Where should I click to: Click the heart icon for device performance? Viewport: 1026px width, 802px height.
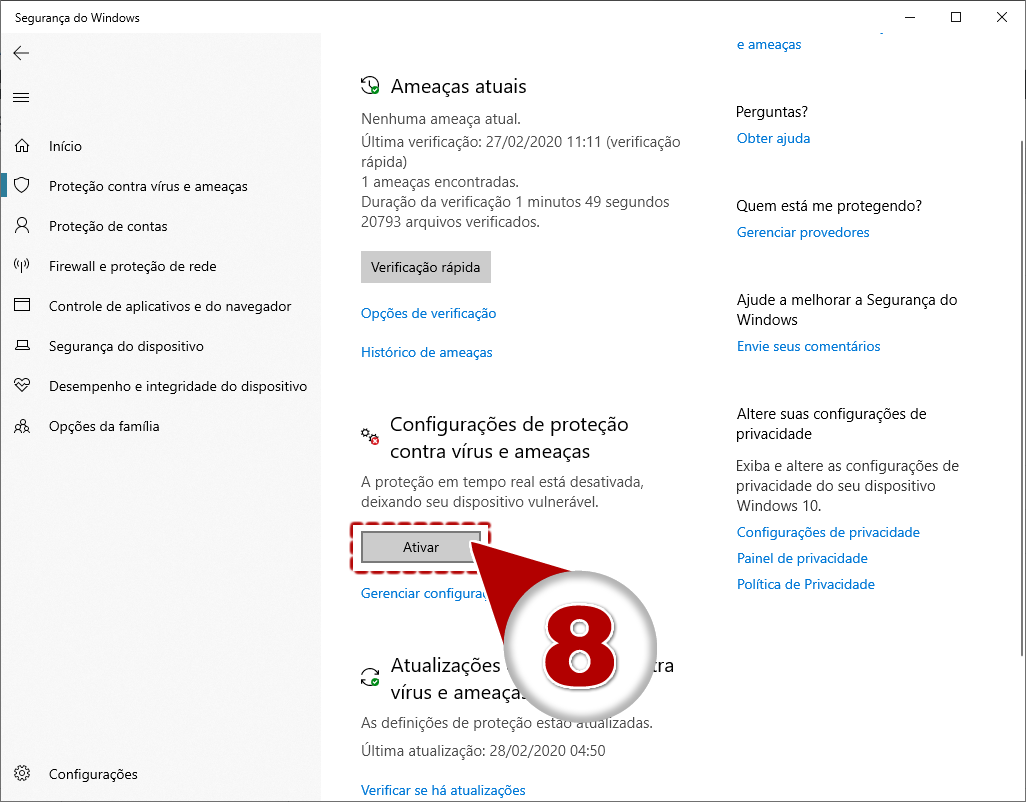pos(22,385)
